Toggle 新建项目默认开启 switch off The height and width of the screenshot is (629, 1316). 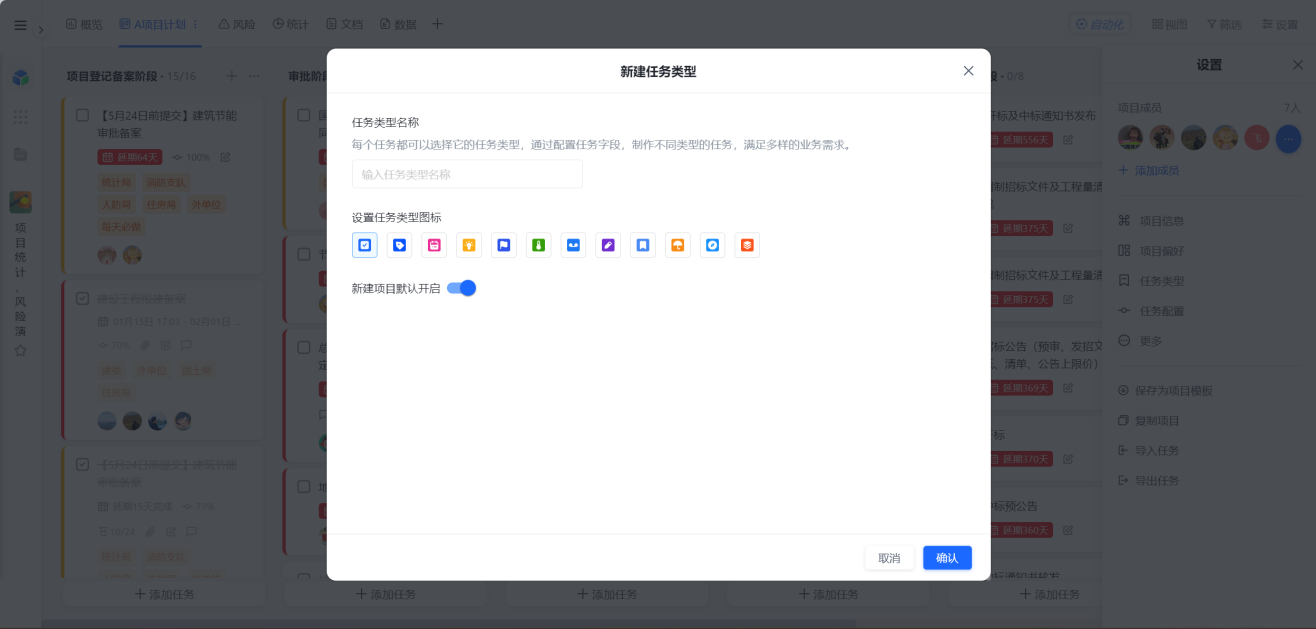461,288
